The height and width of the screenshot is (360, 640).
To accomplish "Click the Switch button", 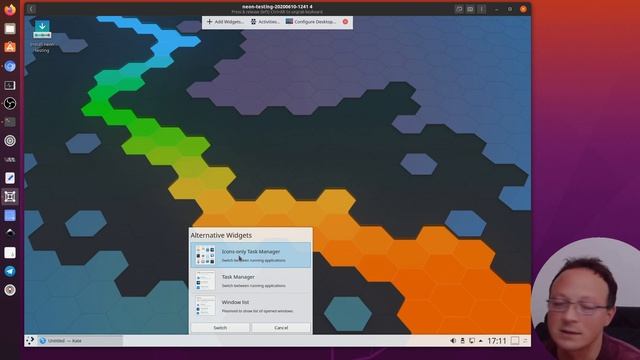I will tap(220, 327).
